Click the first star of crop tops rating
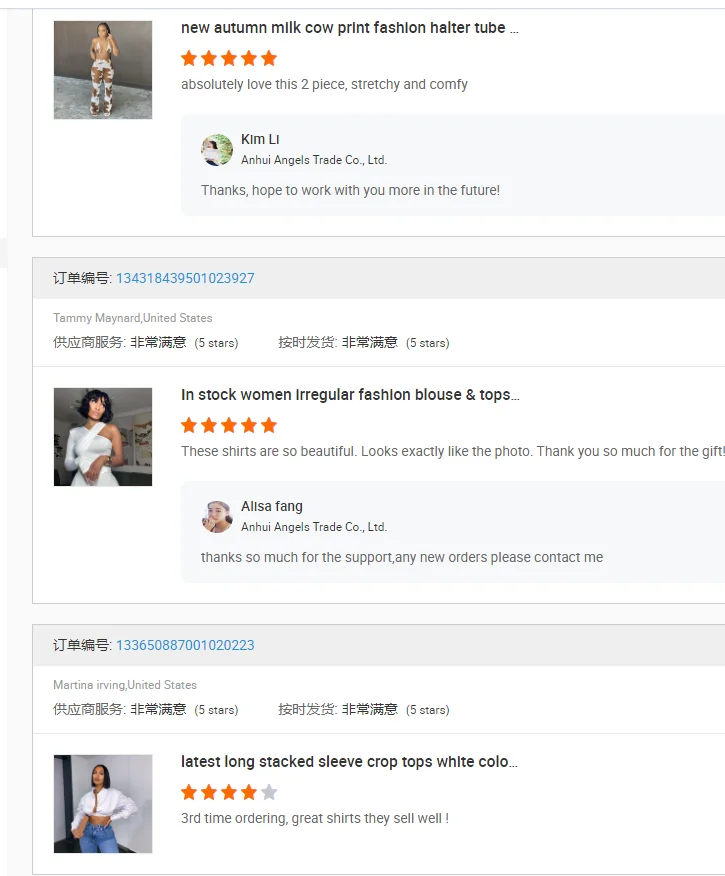This screenshot has height=876, width=725. point(189,792)
